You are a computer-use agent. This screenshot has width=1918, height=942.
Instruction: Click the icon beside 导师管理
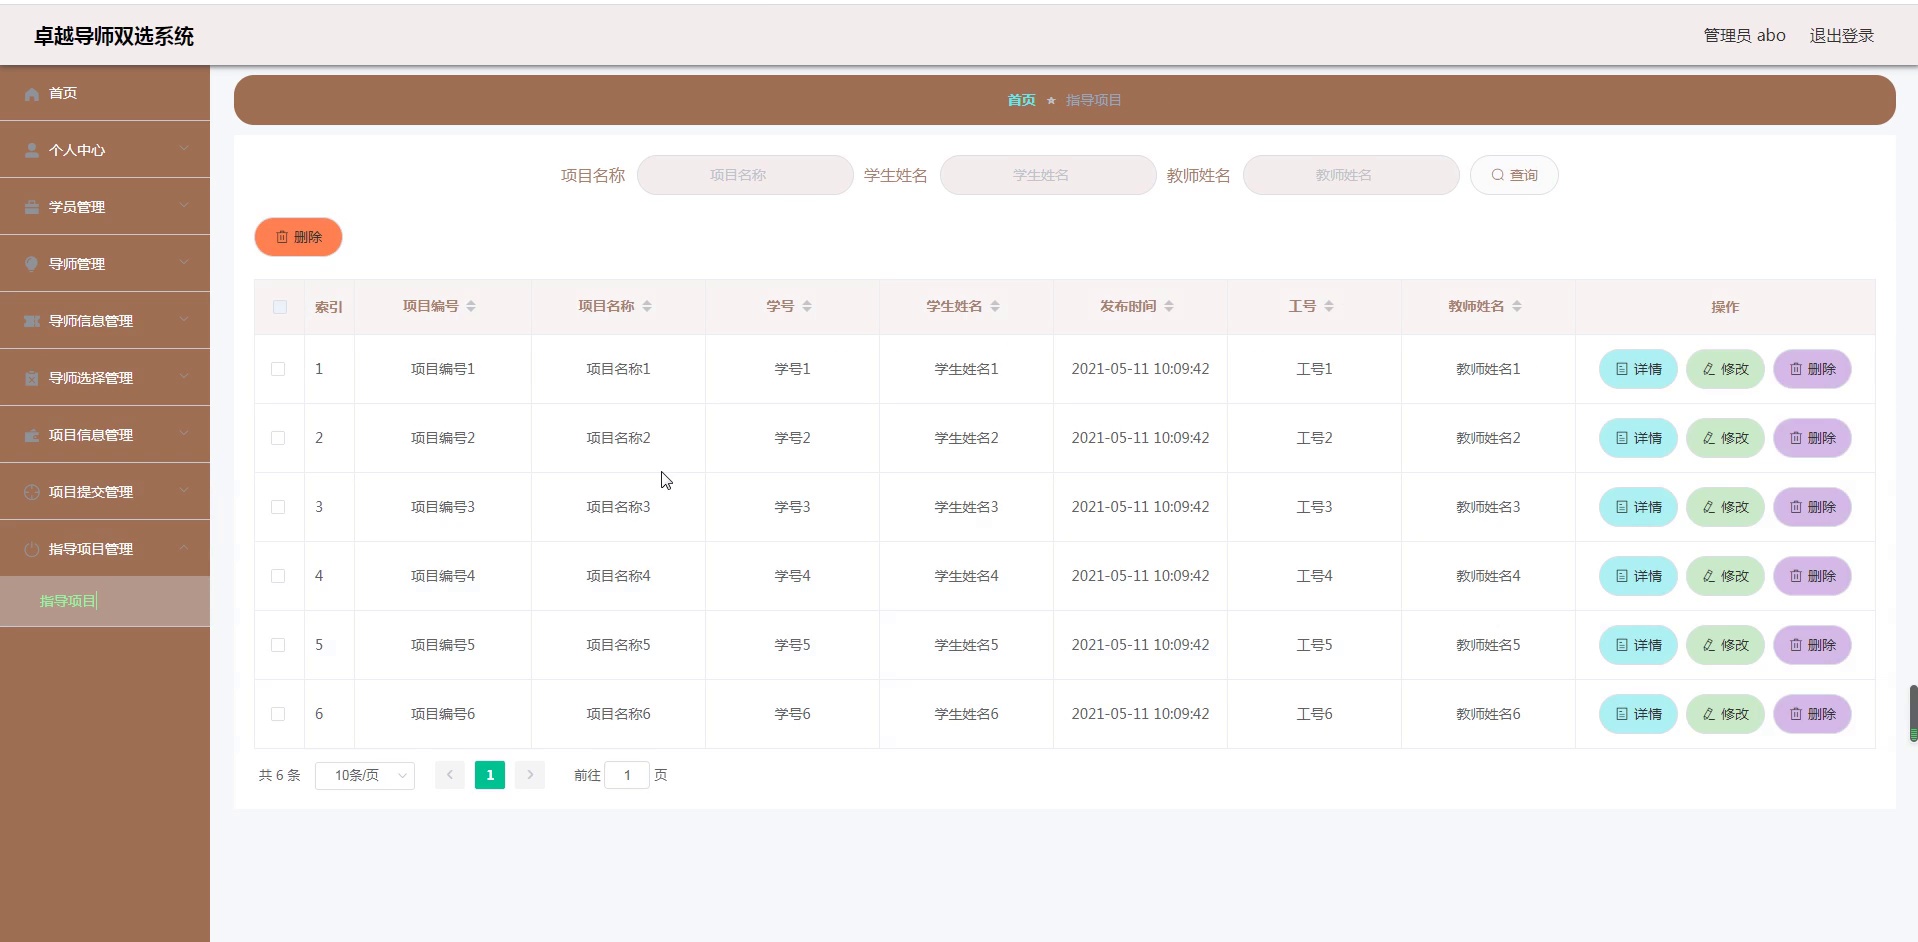(x=32, y=264)
